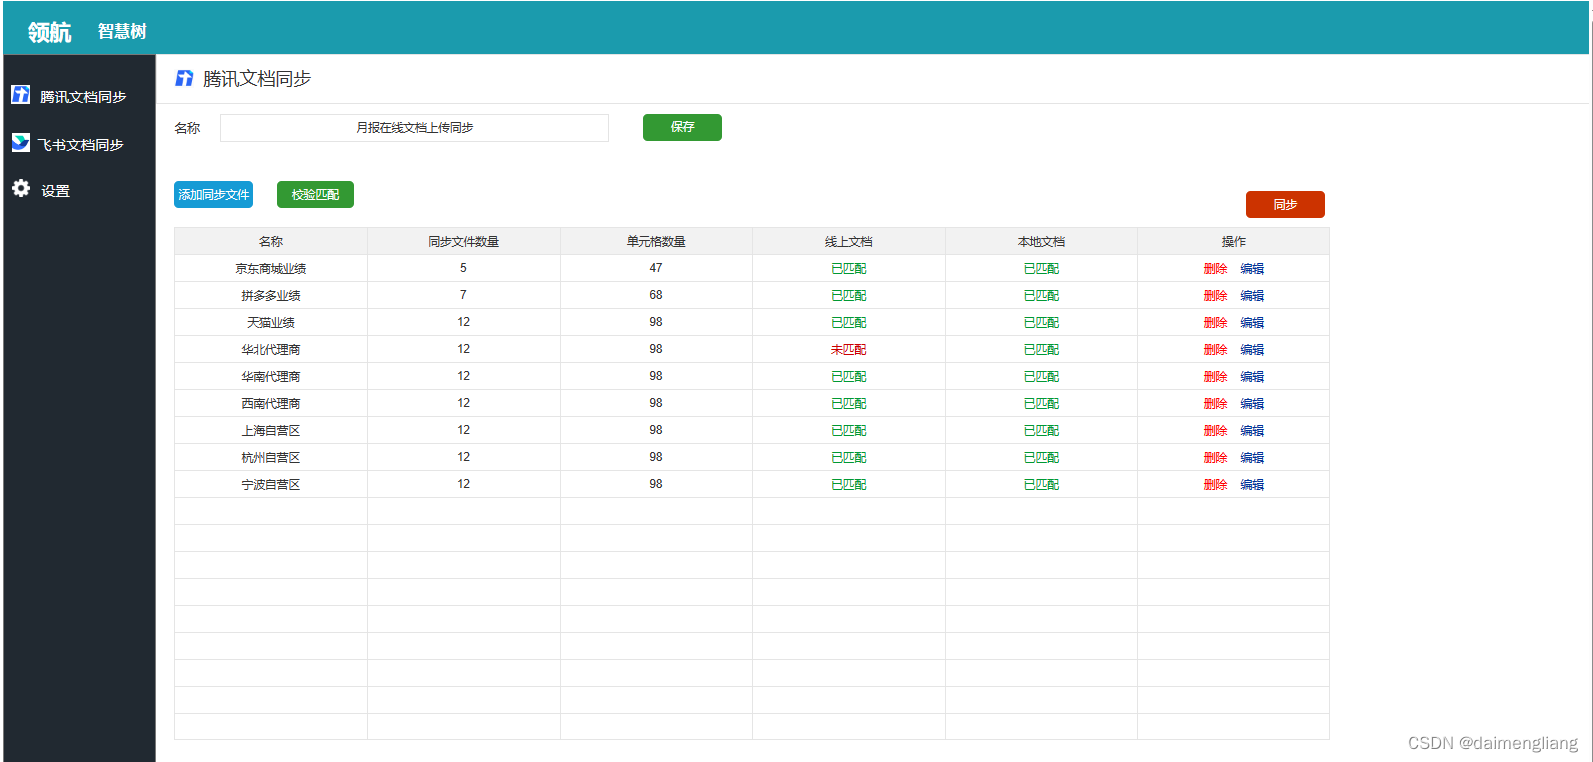Screen dimensions: 1593x762
Task: Open 设置 in the sidebar
Action: pyautogui.click(x=55, y=191)
